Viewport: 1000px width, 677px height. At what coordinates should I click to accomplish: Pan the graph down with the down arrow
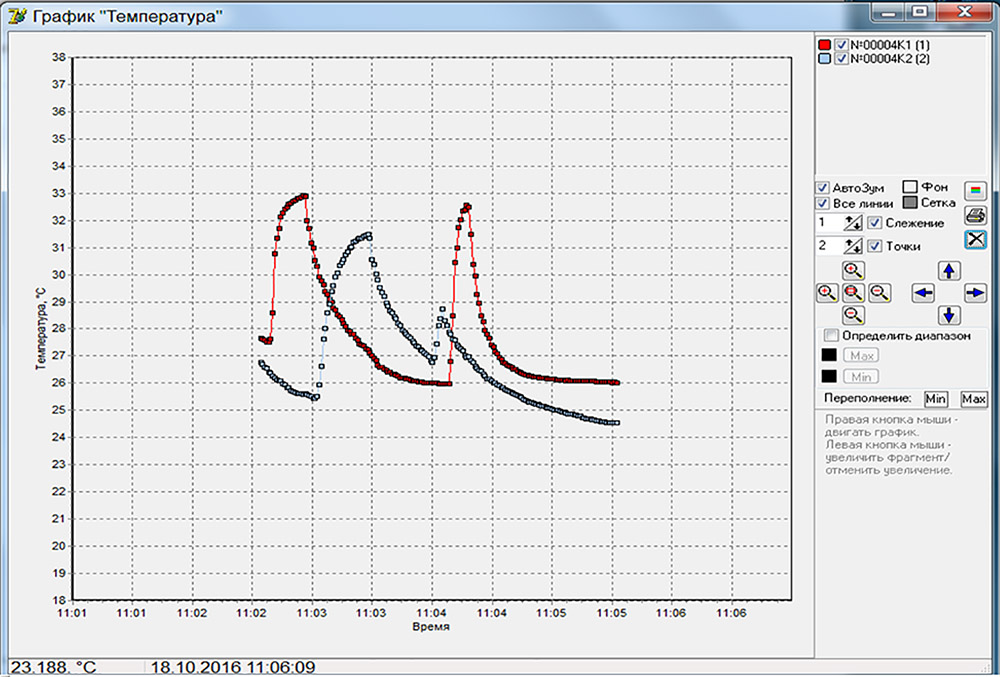pyautogui.click(x=949, y=315)
